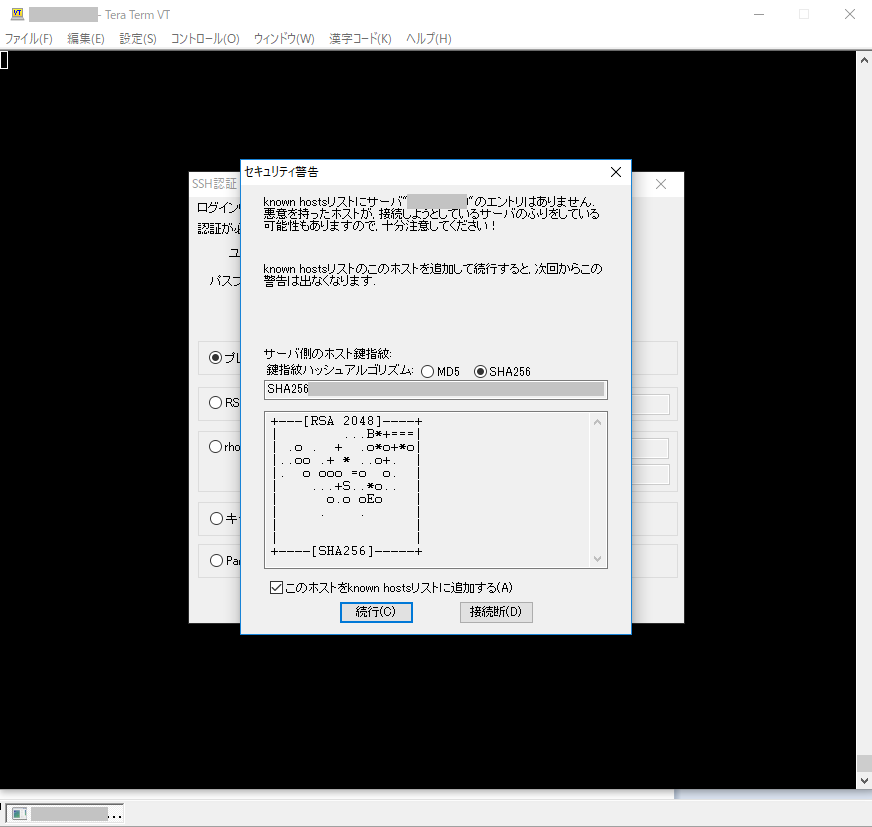Click the up arrow of the key fingerprint scrollbar
The width and height of the screenshot is (872, 827).
pos(597,421)
